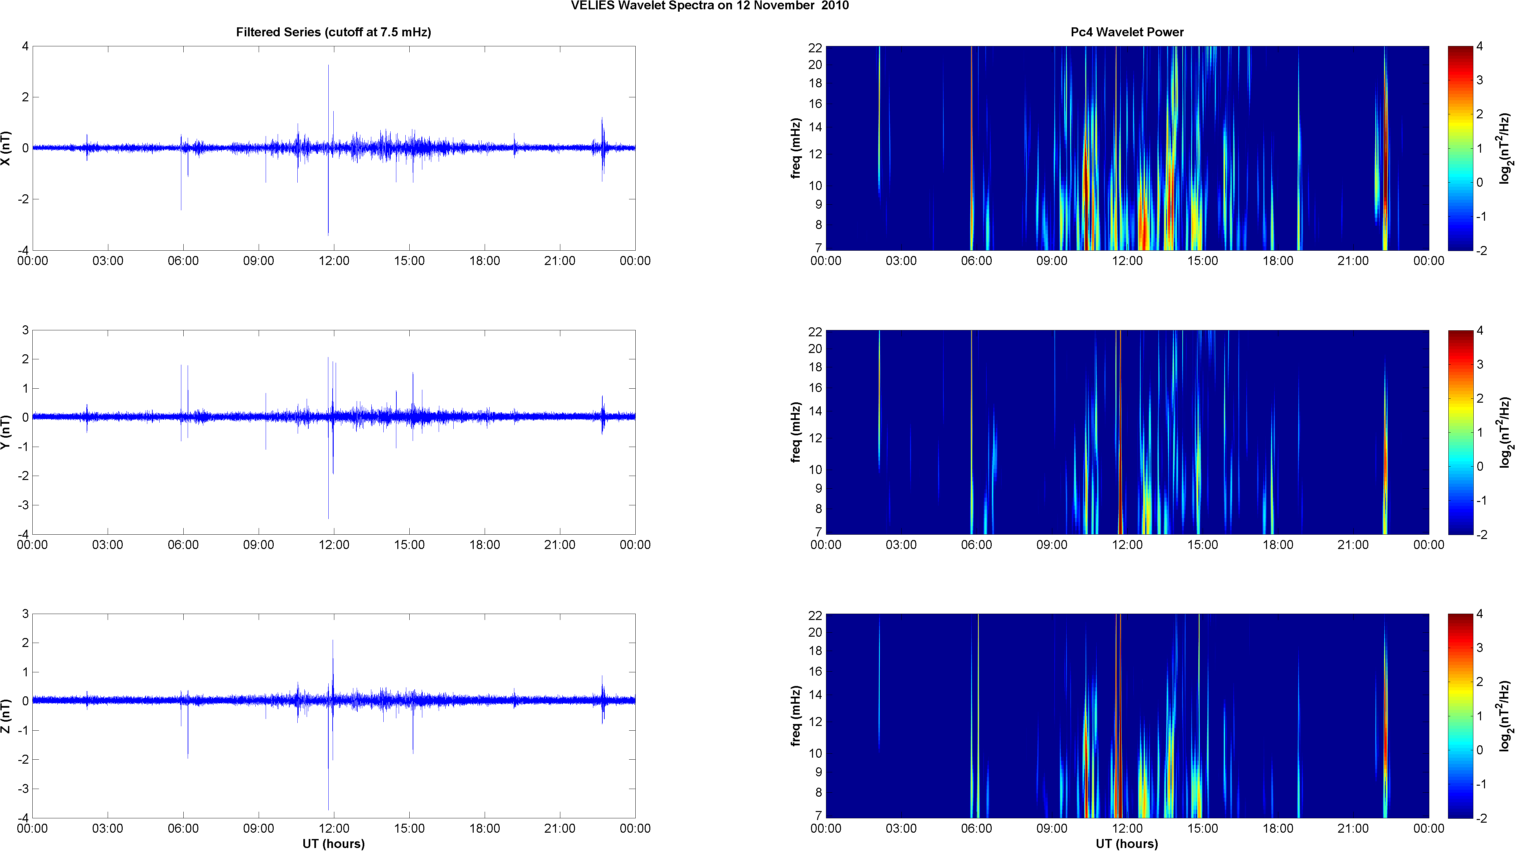Click the 12:00 tick label under X series
The height and width of the screenshot is (851, 1515).
click(x=333, y=261)
